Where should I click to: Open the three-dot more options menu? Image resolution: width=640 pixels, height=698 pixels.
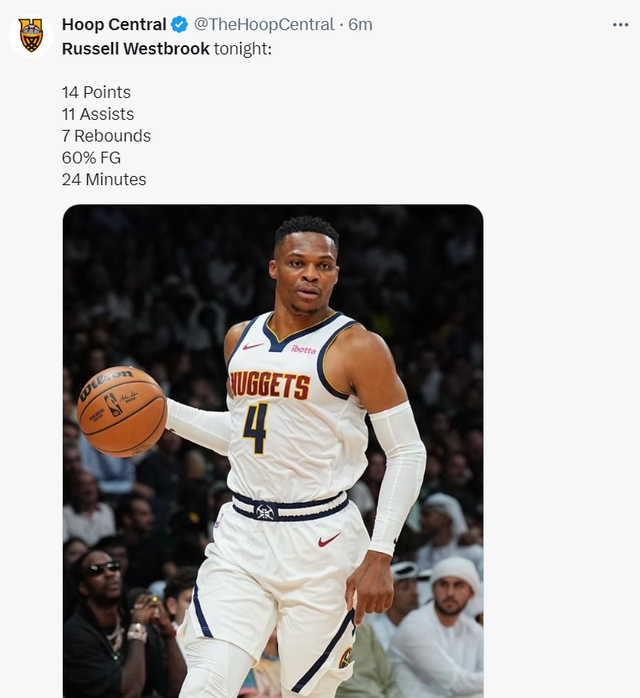620,25
